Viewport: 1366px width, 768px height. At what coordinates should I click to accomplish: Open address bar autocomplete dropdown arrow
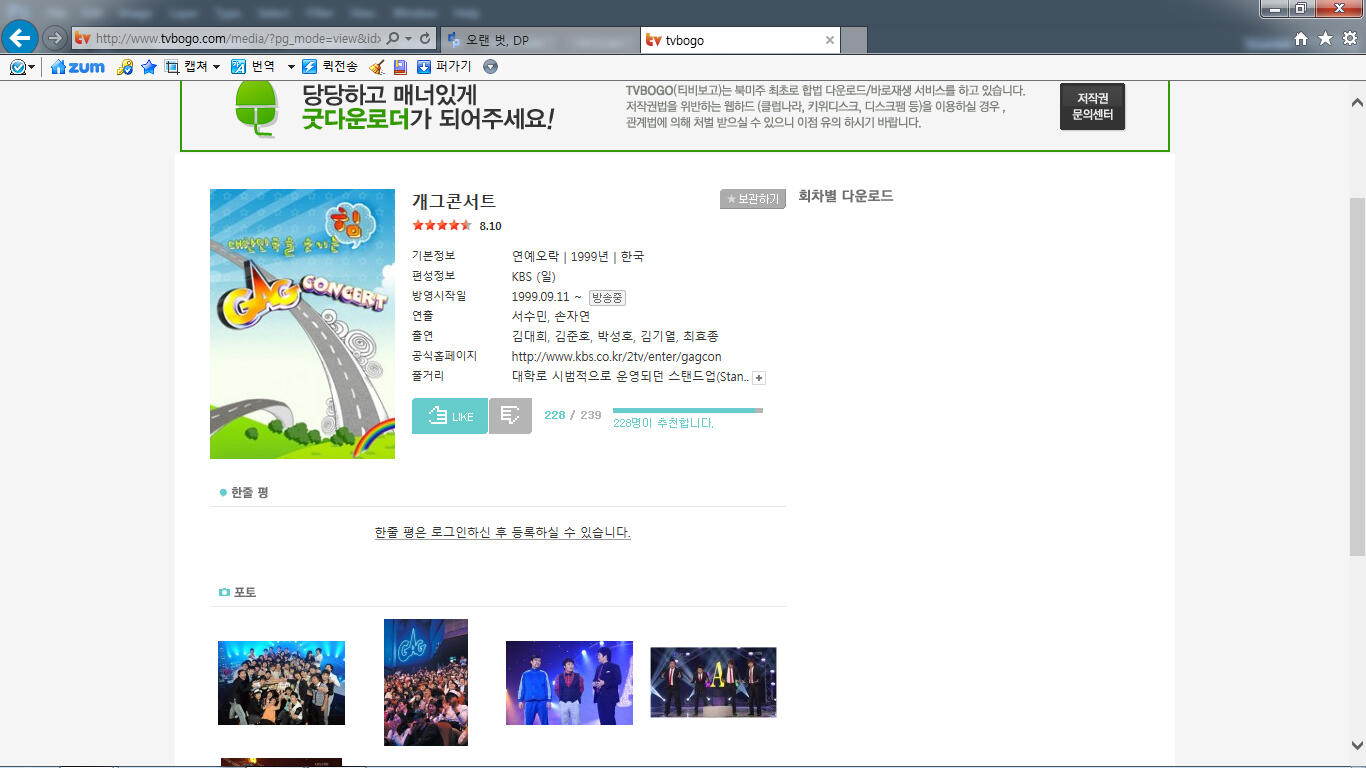tap(409, 39)
